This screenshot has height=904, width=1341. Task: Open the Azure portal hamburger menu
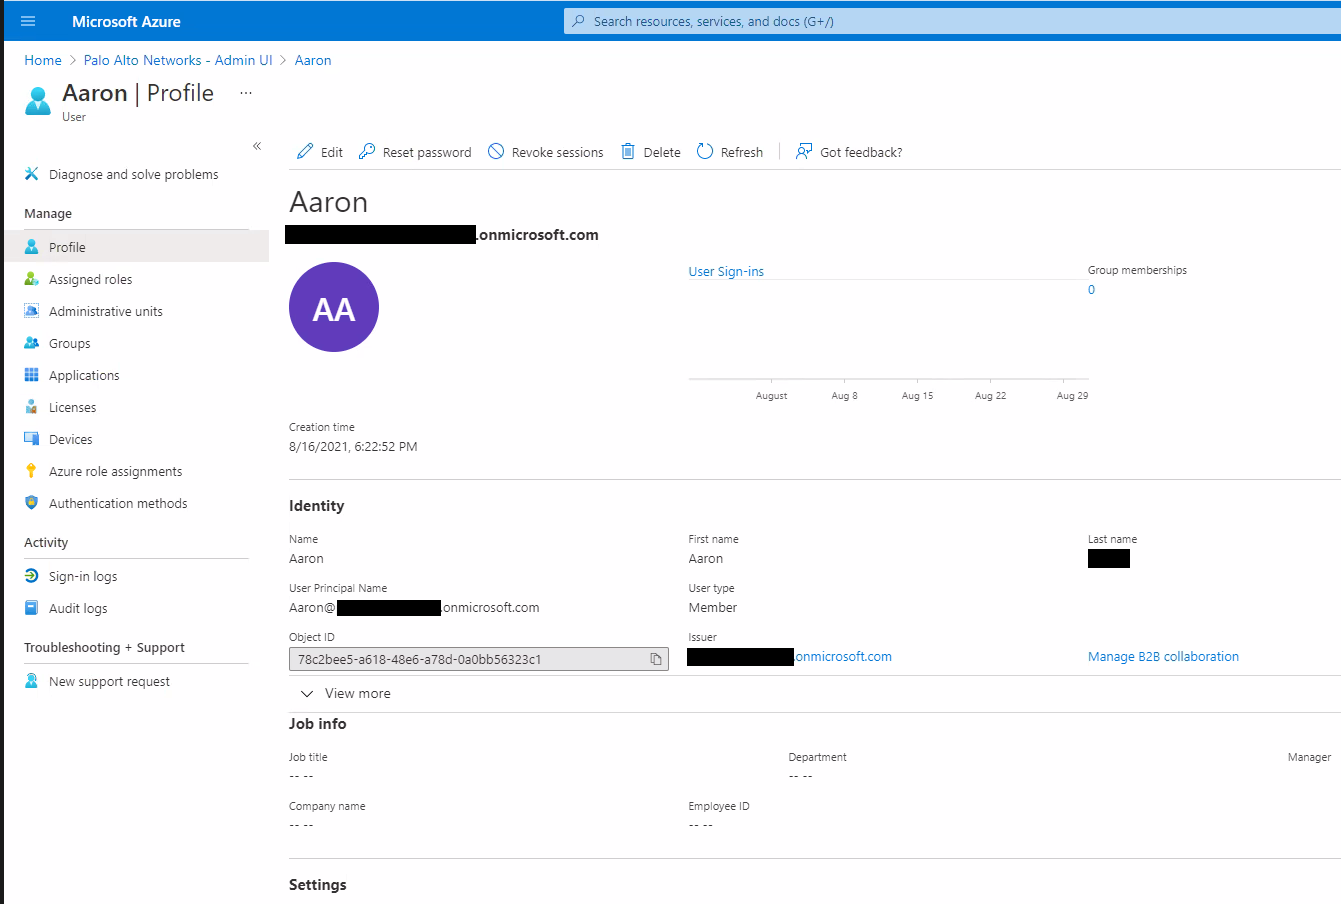pos(28,21)
